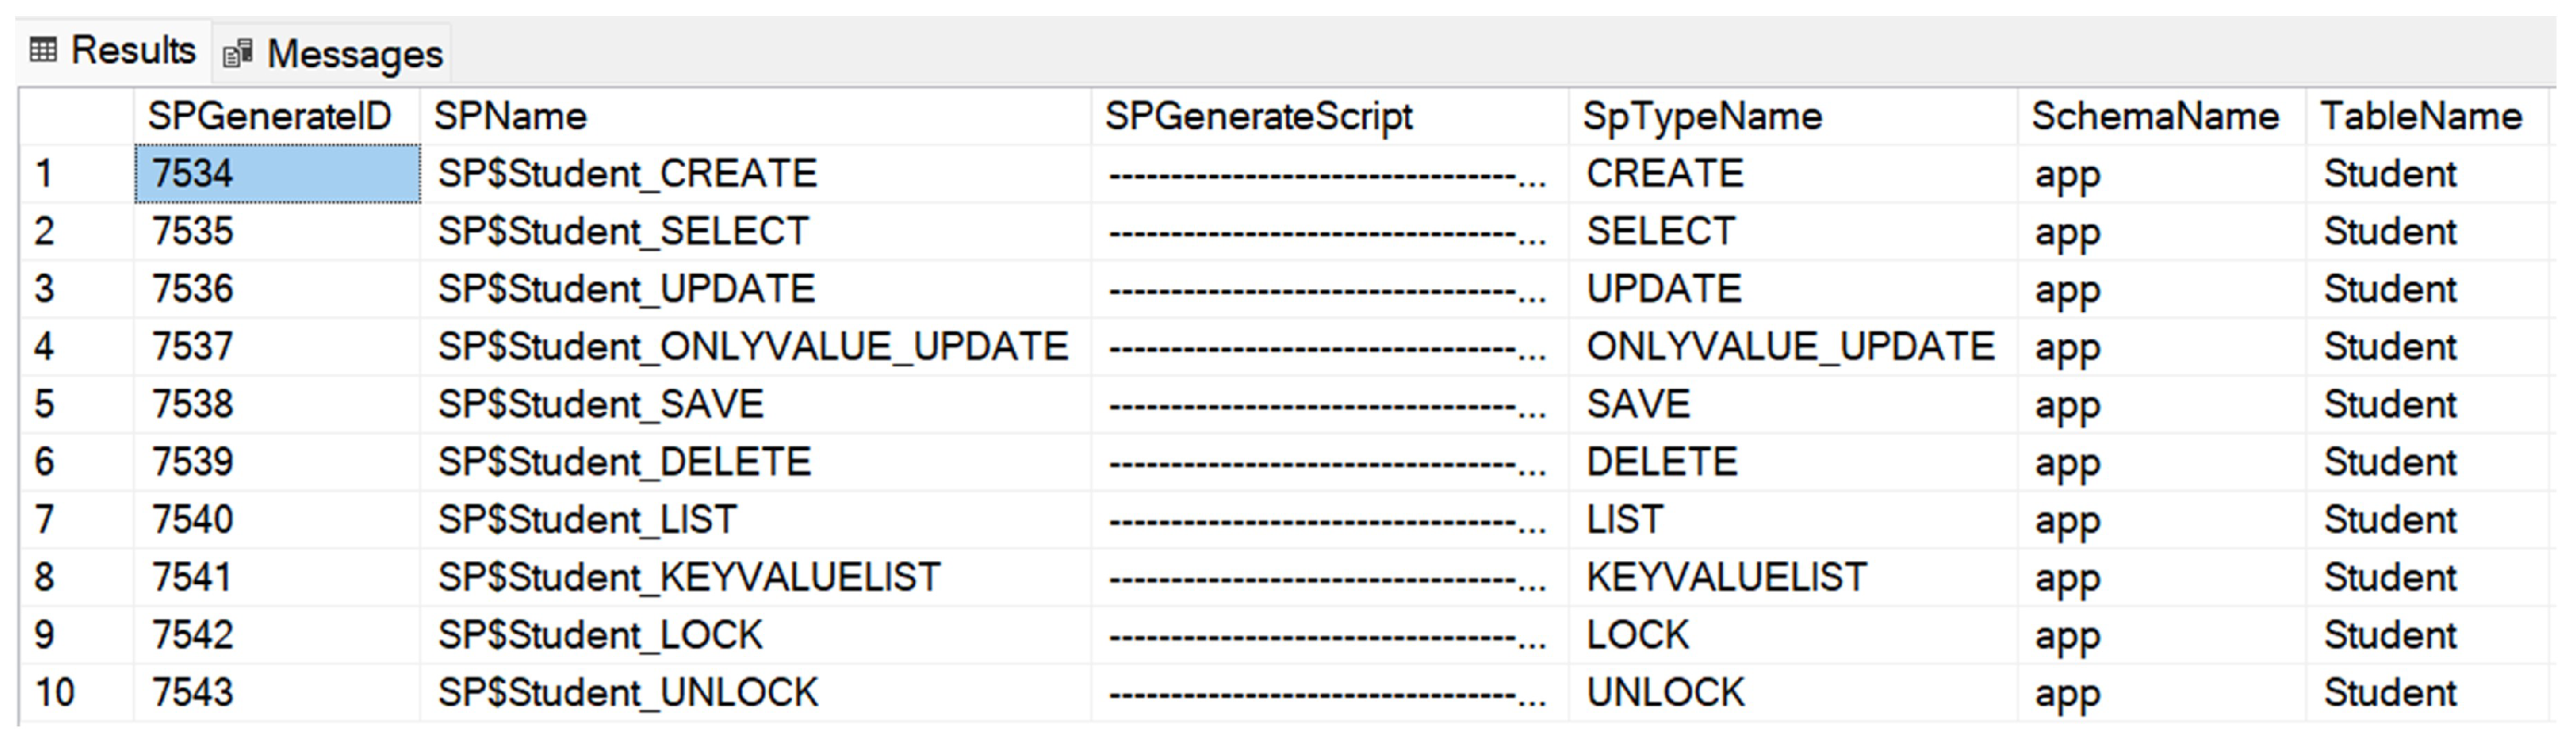Image resolution: width=2576 pixels, height=751 pixels.
Task: Select the UNLOCK type cell
Action: tap(1665, 693)
